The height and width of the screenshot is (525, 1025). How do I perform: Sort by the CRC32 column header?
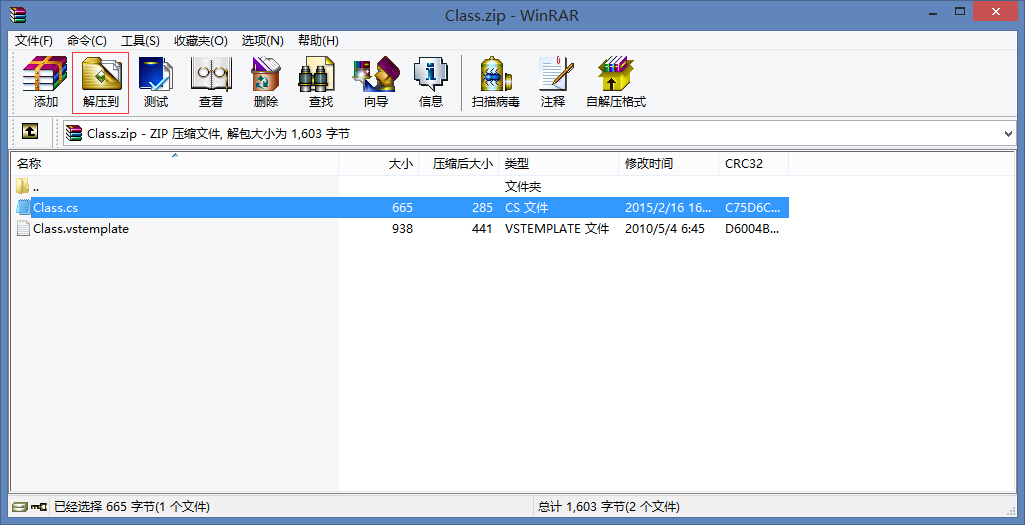754,163
